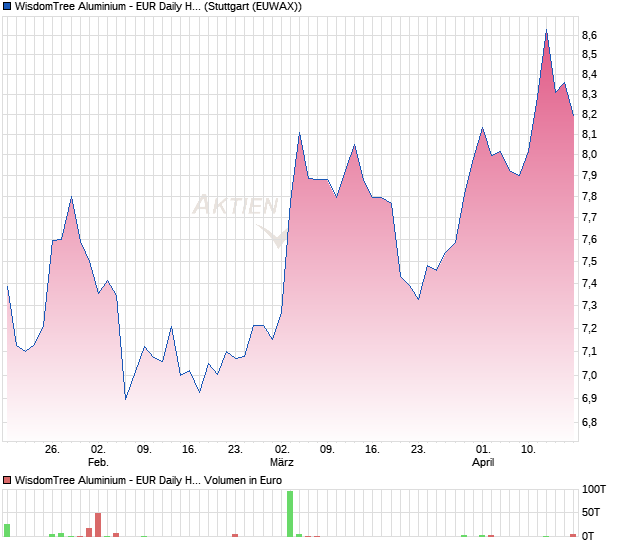Image resolution: width=620 pixels, height=546 pixels.
Task: Click the 7,8 price peak in late January
Action: point(71,197)
